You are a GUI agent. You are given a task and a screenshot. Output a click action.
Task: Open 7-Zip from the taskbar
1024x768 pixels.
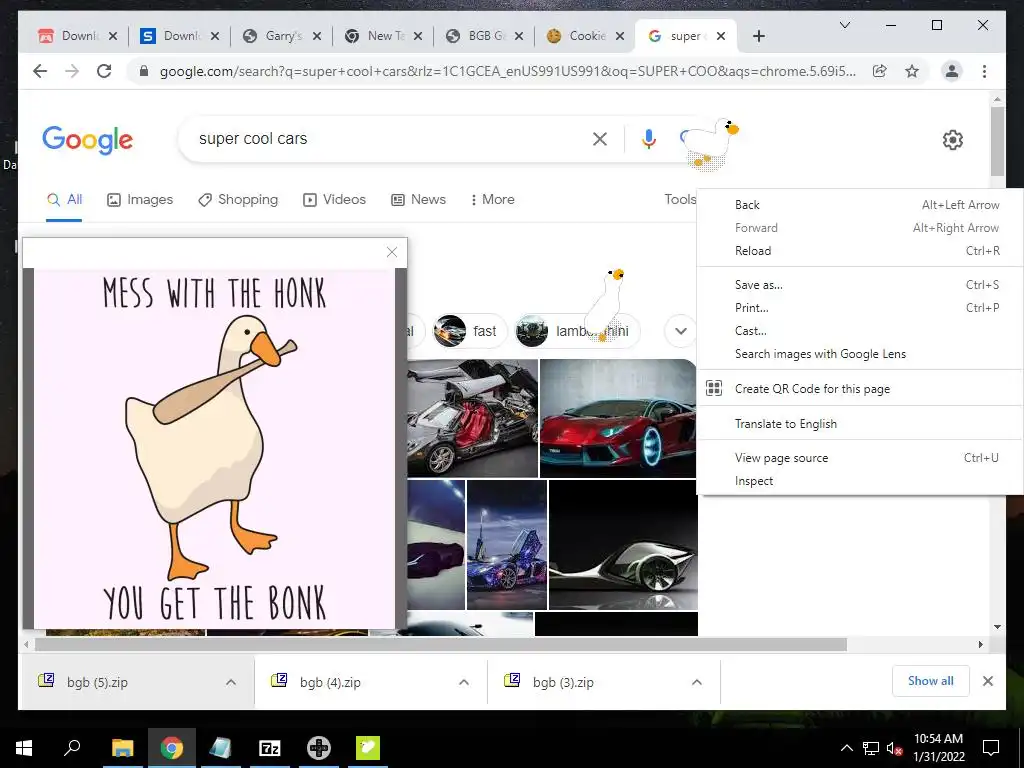point(270,748)
